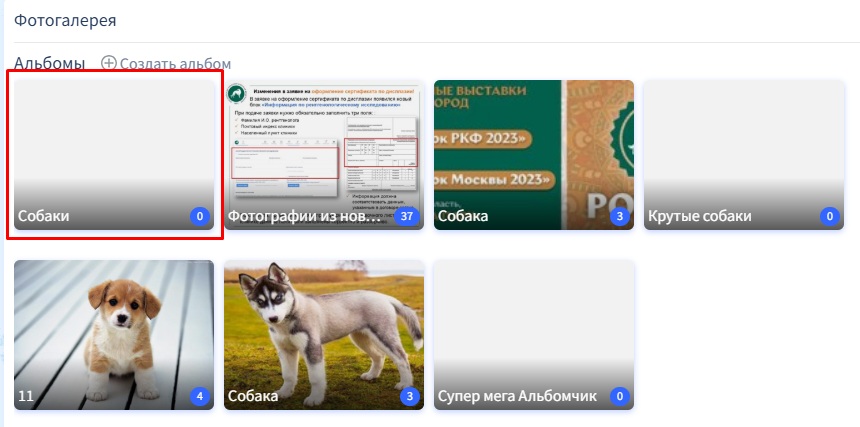
Task: Click the 0 badge on Крутые собаки
Action: click(830, 217)
